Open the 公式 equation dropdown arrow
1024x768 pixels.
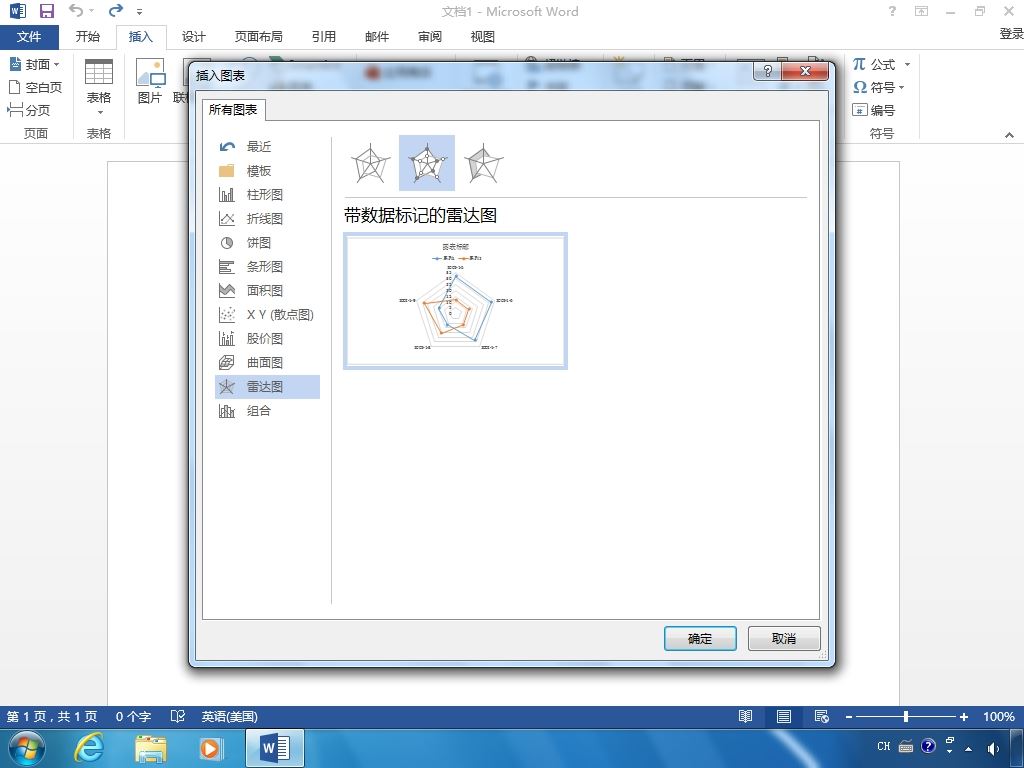click(907, 64)
